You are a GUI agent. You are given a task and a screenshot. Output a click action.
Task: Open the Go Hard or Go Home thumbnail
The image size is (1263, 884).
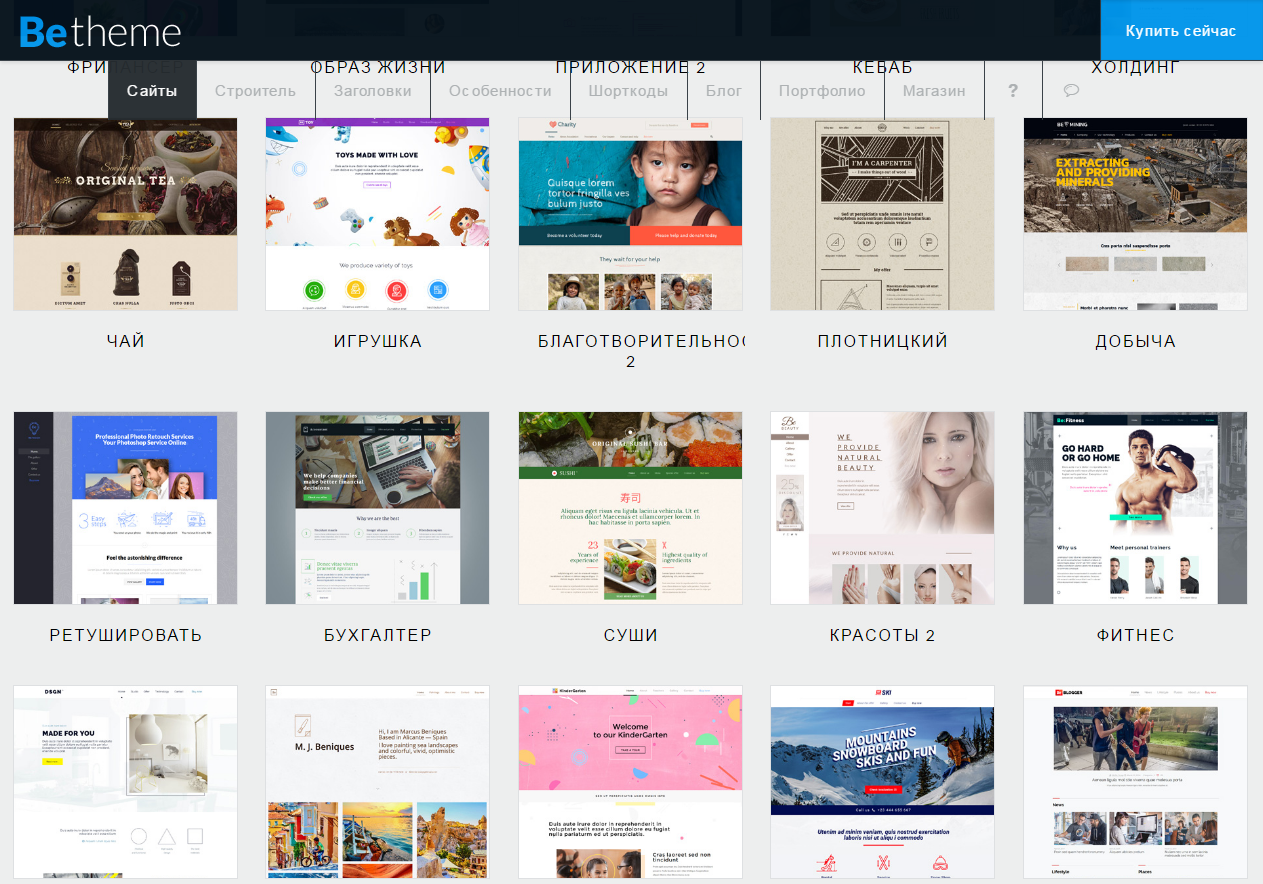click(x=1135, y=508)
